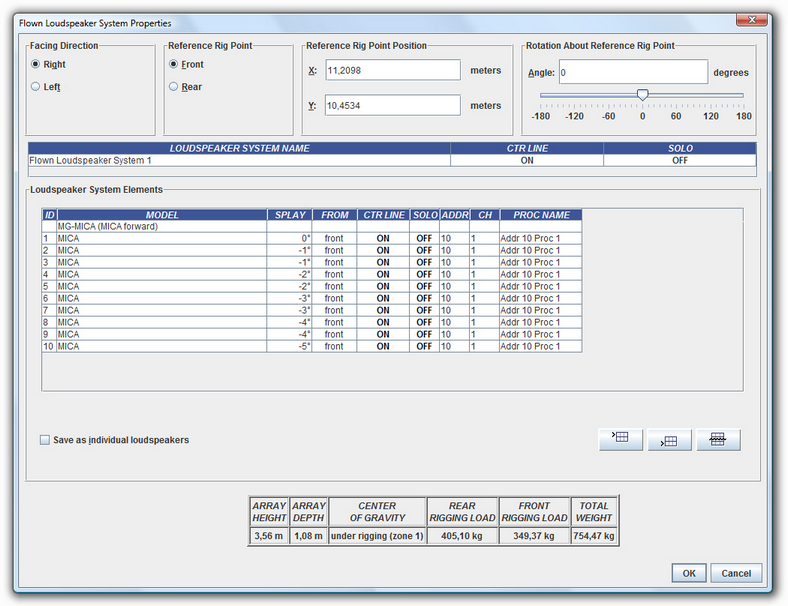Click the X position input field
This screenshot has width=788, height=606.
[x=391, y=71]
